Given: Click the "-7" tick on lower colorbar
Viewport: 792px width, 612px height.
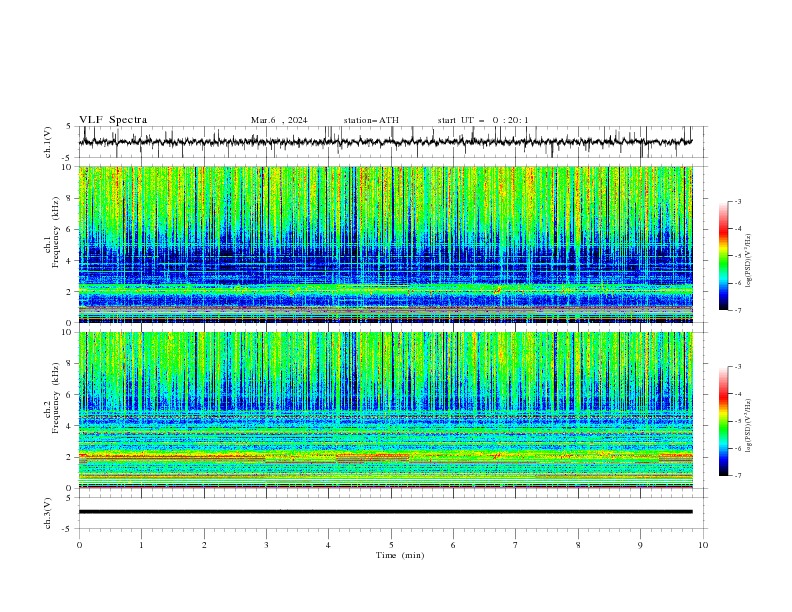Looking at the screenshot, I should click(x=737, y=475).
